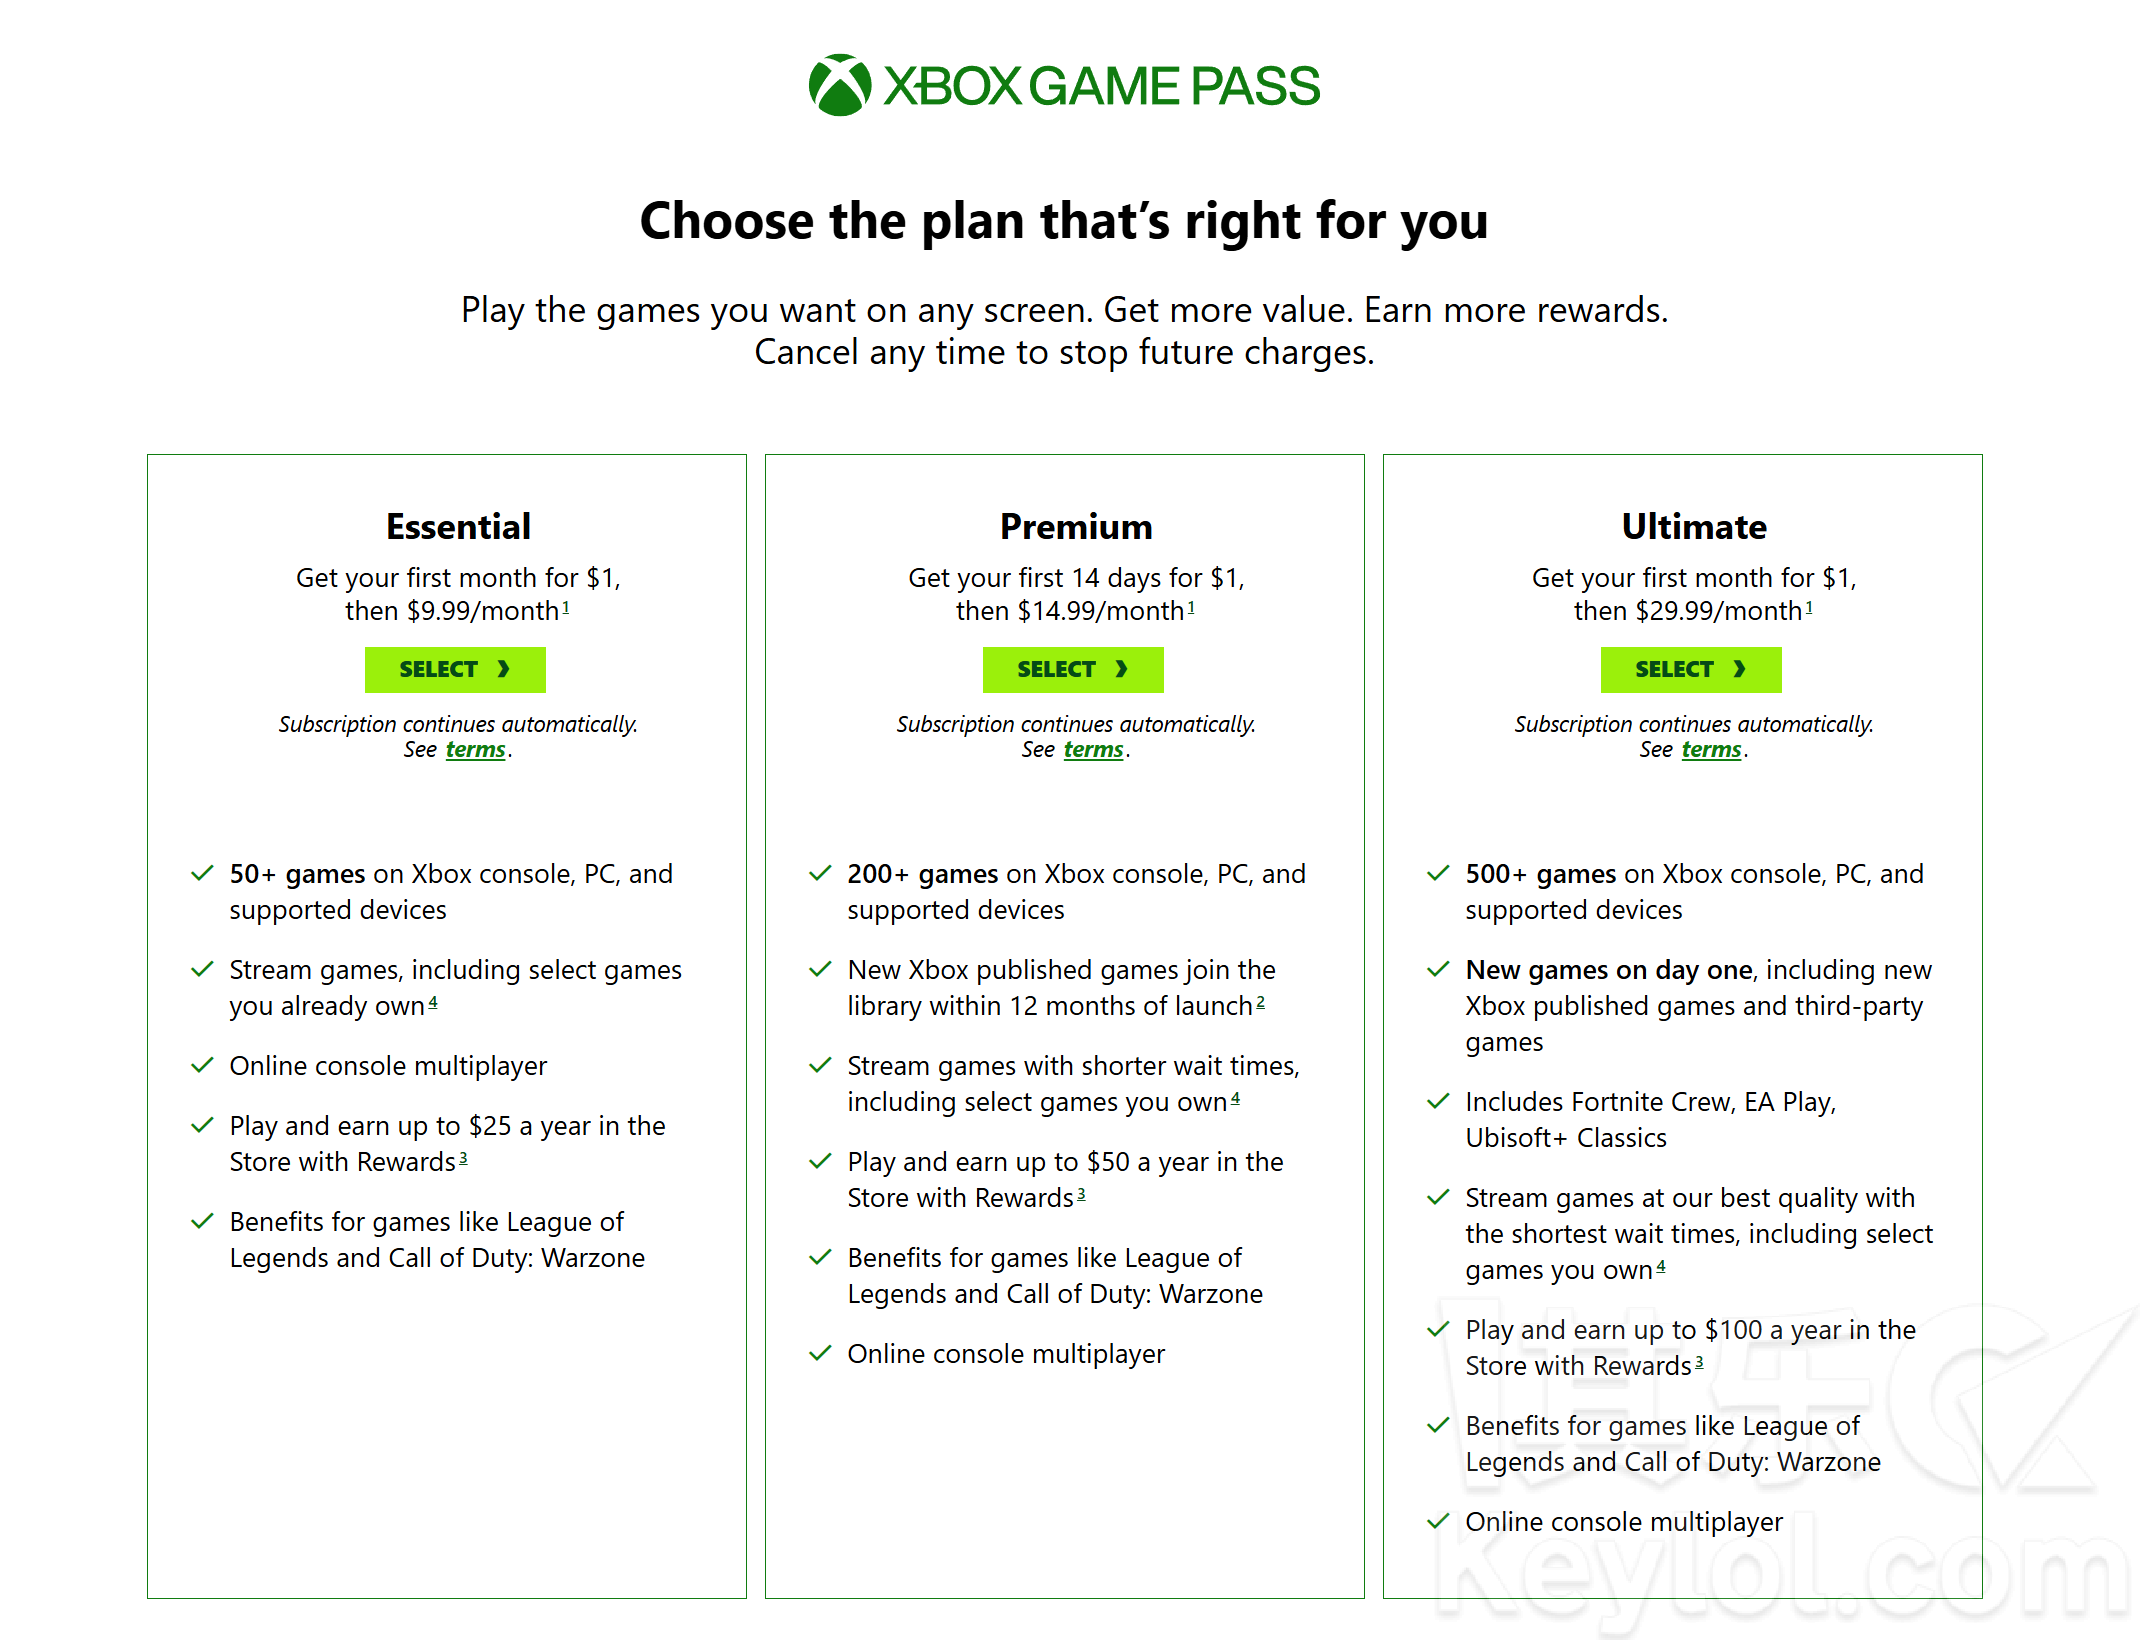
Task: Click the Xbox sphere logo icon
Action: 840,85
